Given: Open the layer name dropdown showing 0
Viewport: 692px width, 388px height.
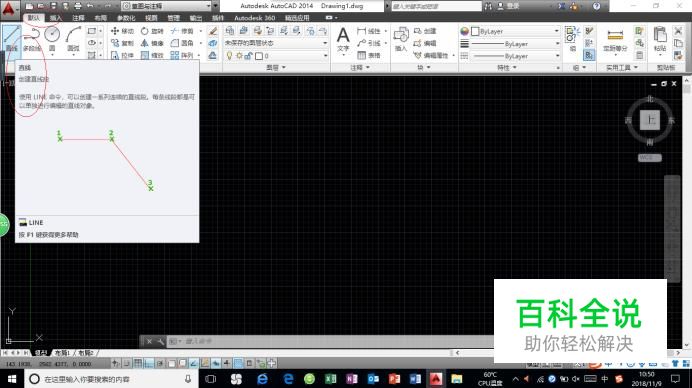Looking at the screenshot, I should coord(276,56).
